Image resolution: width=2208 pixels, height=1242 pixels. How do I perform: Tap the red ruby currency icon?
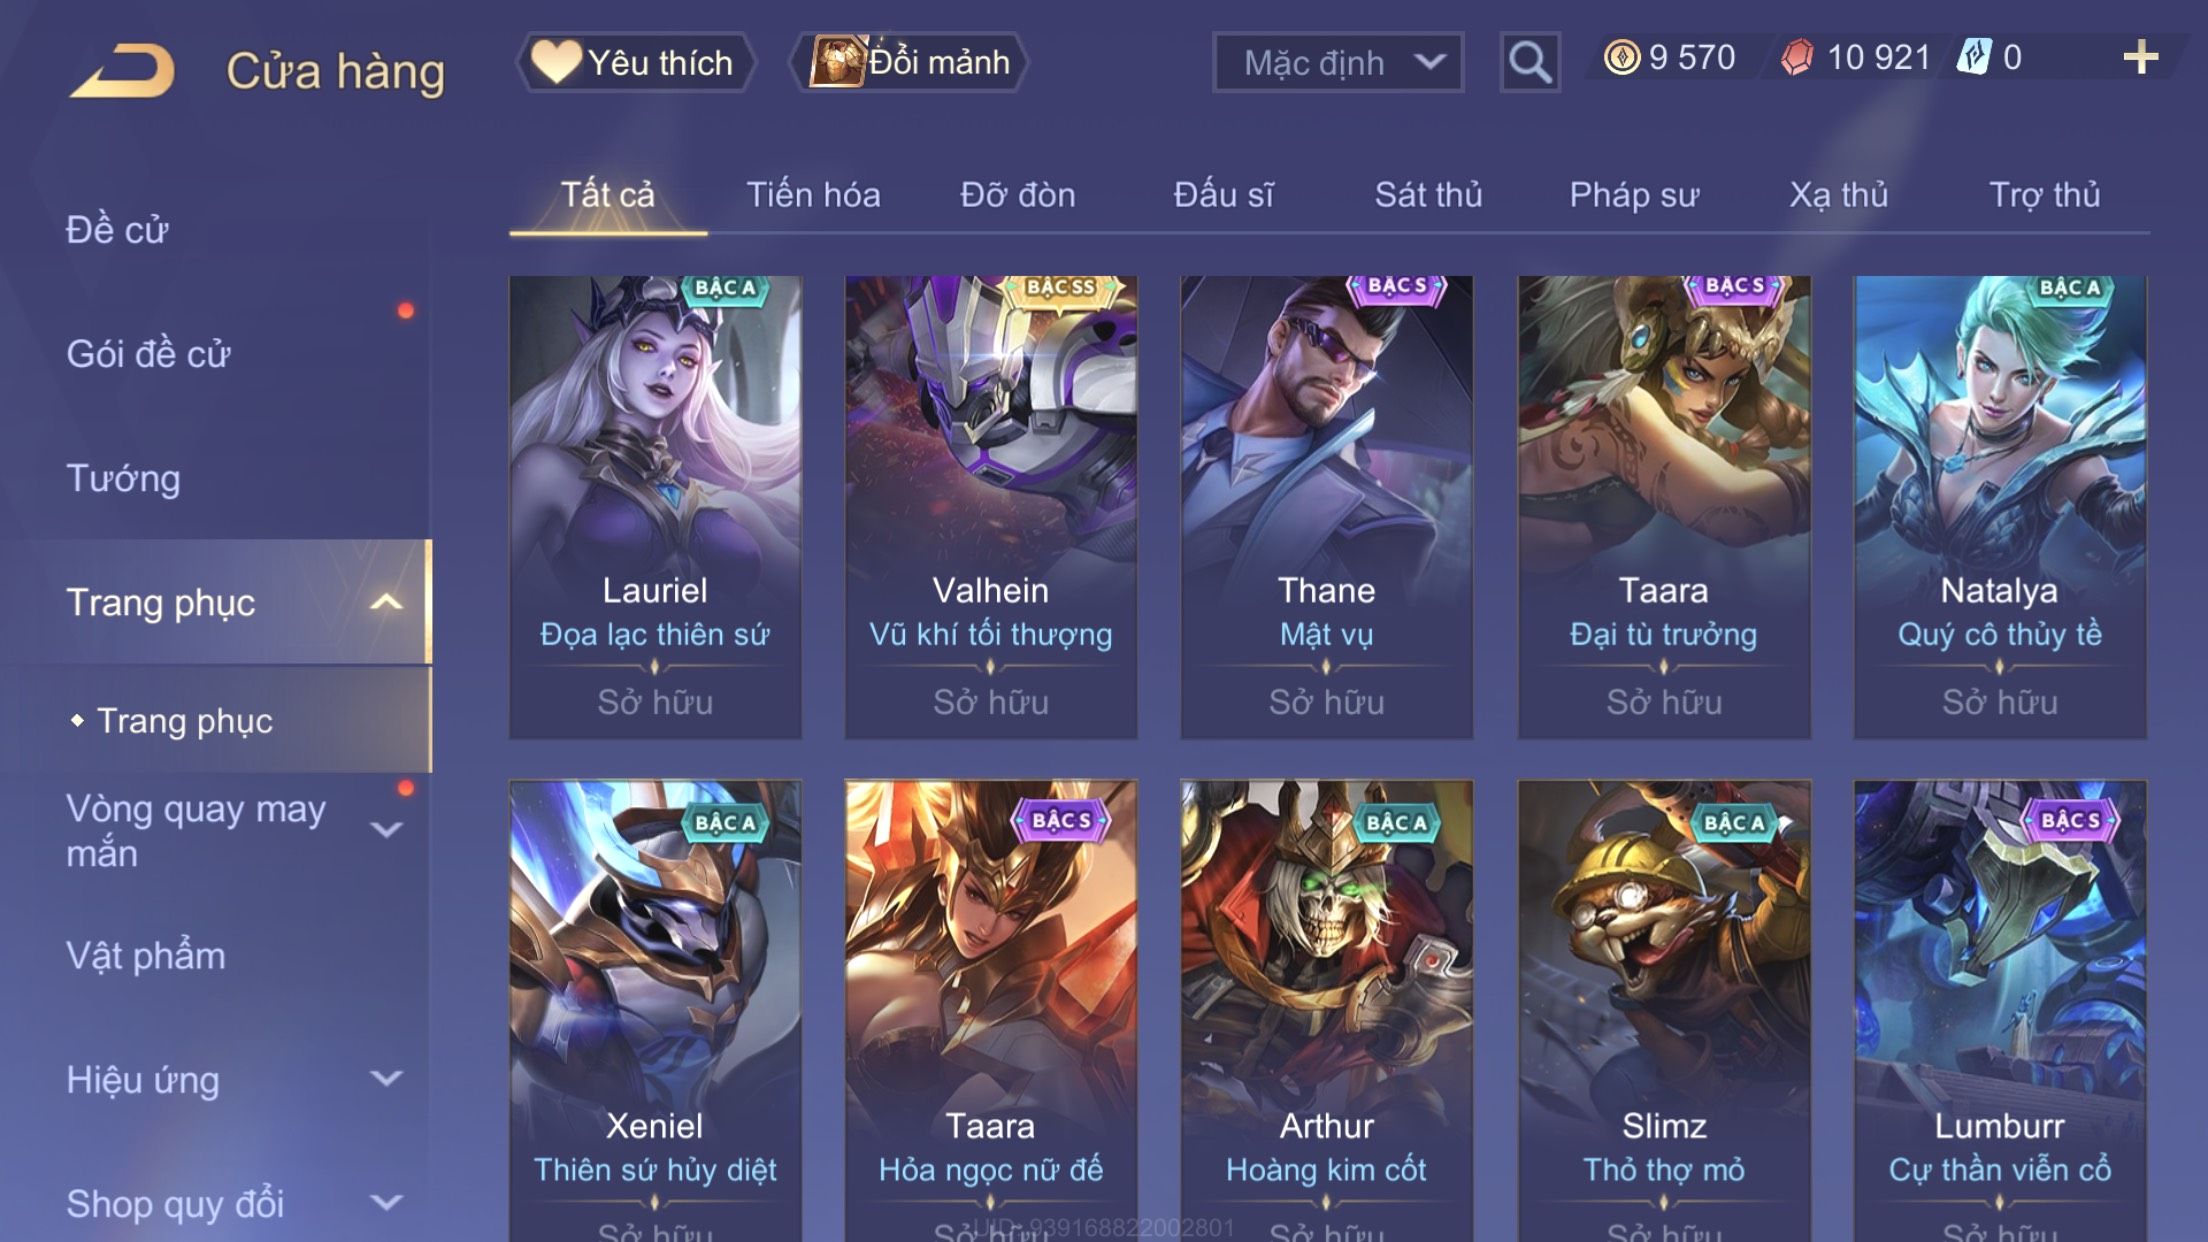[1797, 57]
